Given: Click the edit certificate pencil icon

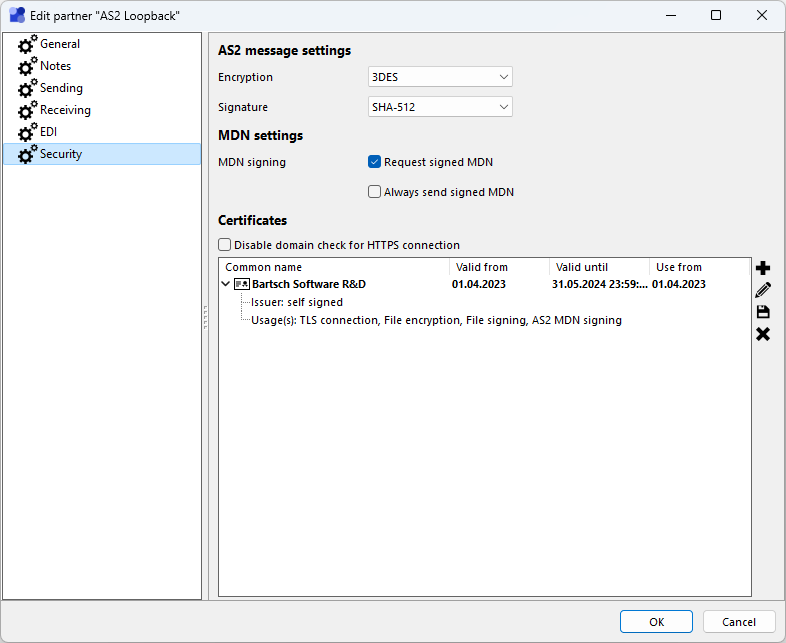Looking at the screenshot, I should pyautogui.click(x=763, y=290).
